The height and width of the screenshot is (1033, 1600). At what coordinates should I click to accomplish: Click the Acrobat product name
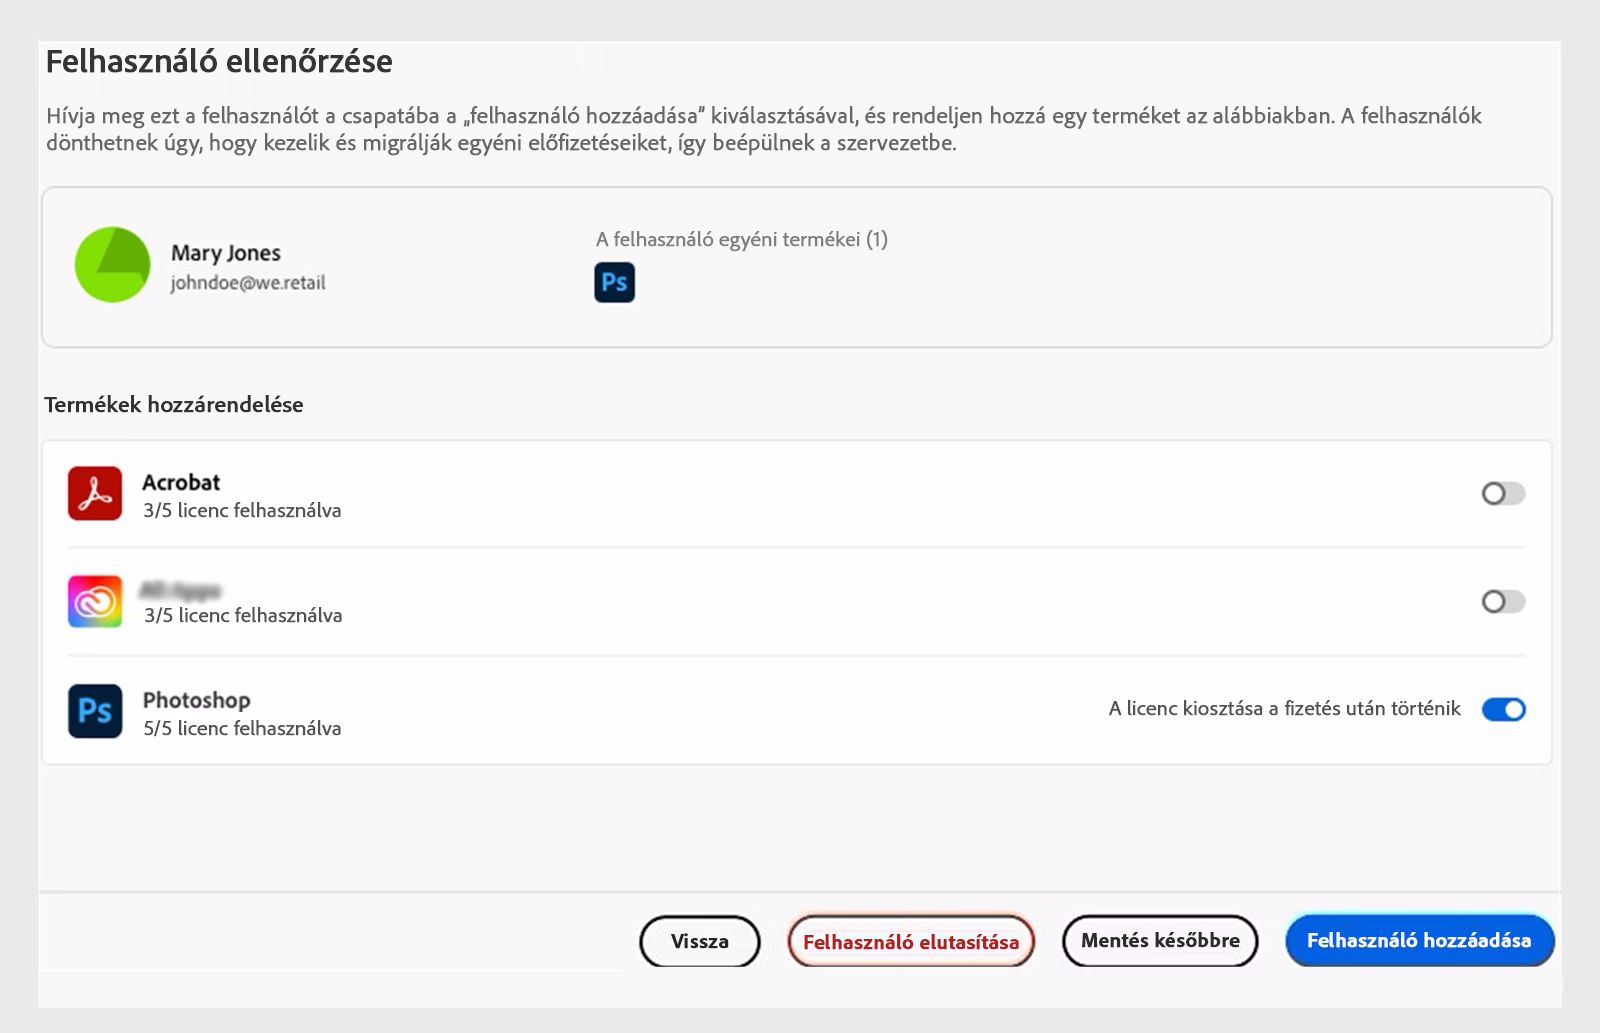(x=181, y=482)
